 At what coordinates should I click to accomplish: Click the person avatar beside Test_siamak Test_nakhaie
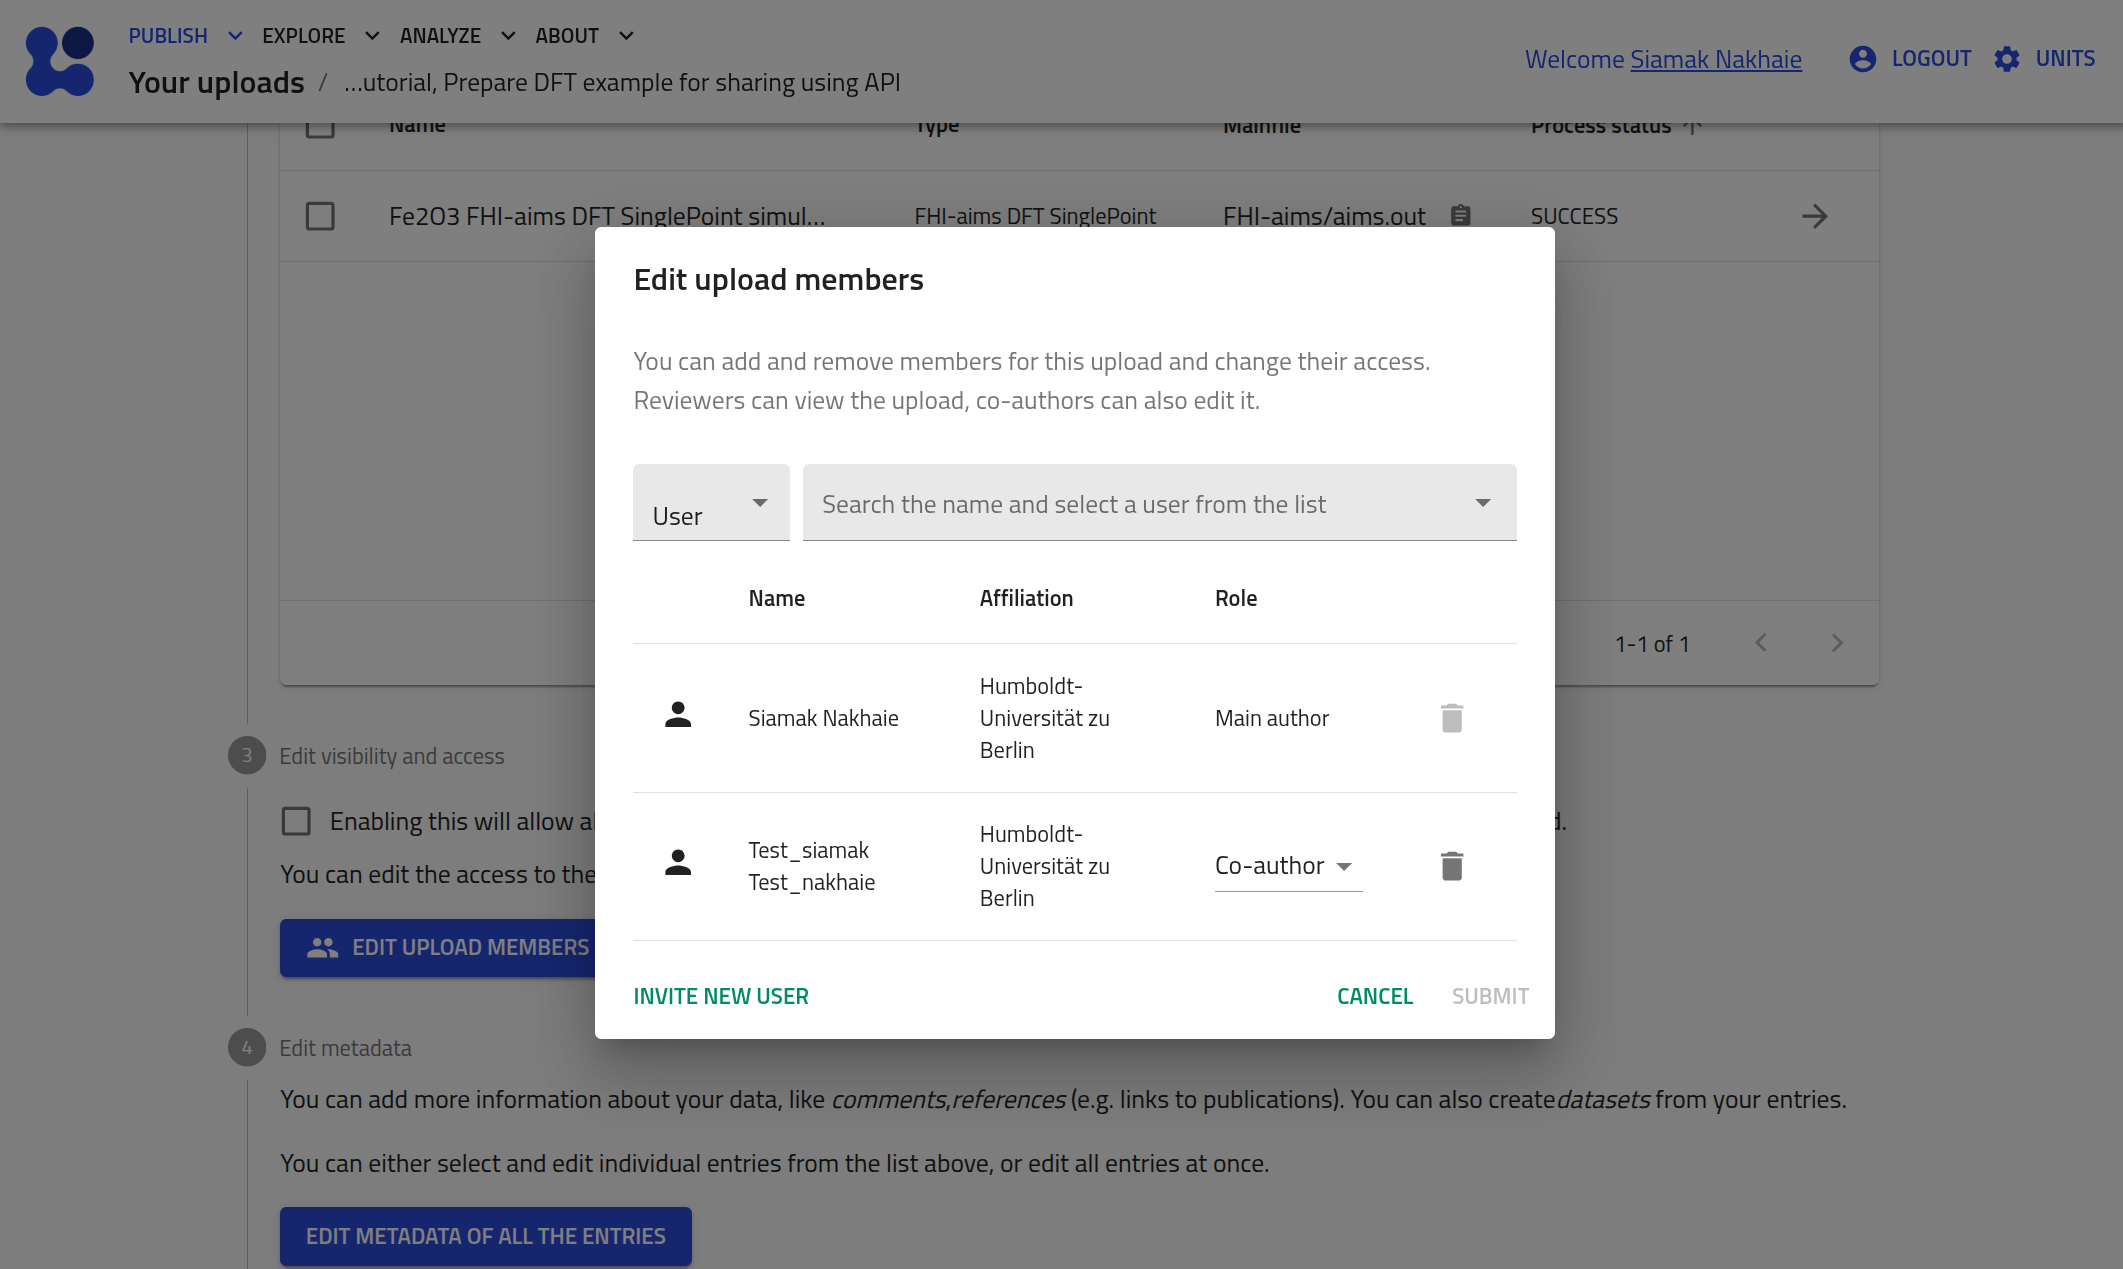click(679, 864)
